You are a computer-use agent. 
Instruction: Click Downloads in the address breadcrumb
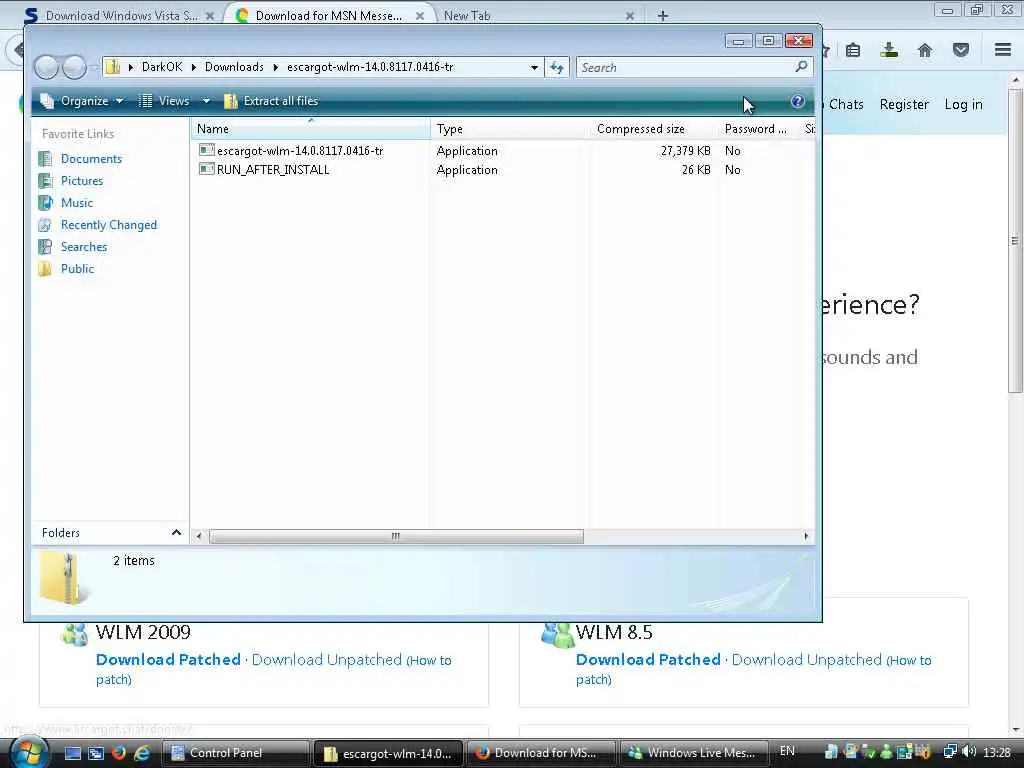click(234, 67)
